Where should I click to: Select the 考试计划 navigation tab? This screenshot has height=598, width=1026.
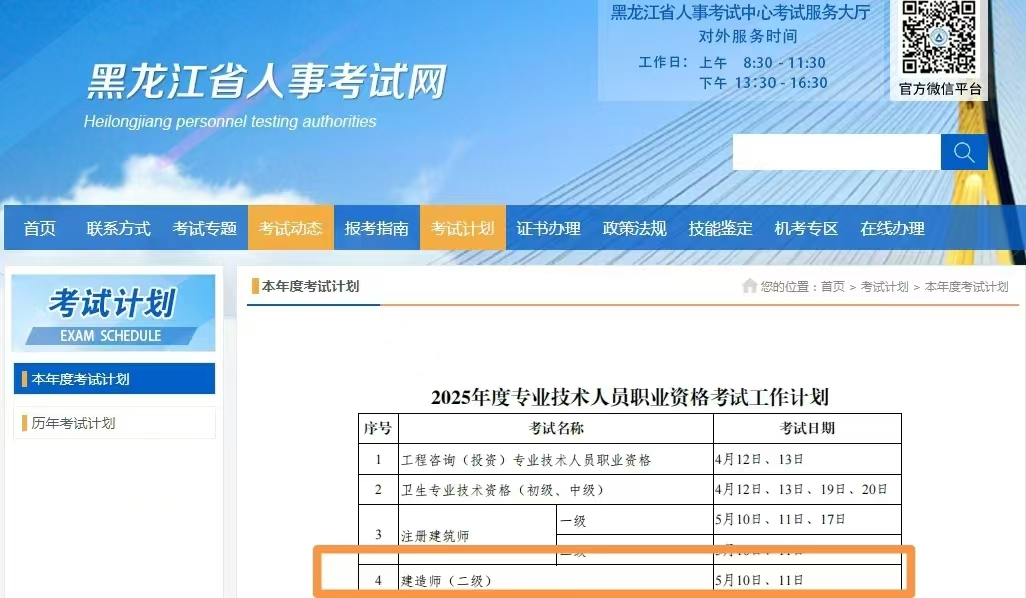click(462, 228)
